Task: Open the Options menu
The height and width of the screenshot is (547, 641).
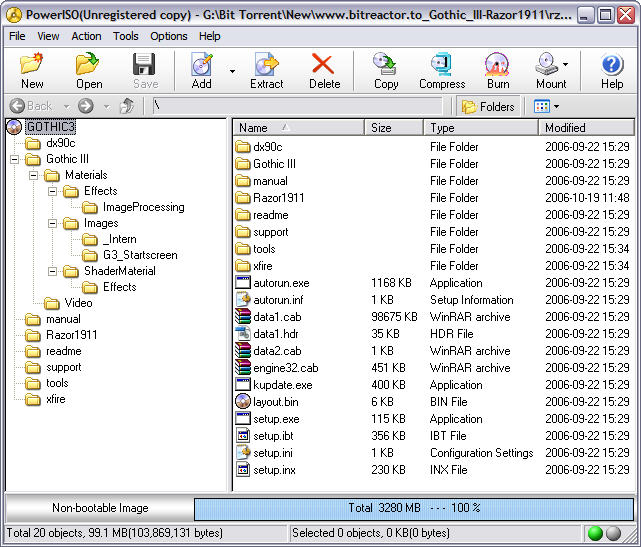Action: (168, 36)
